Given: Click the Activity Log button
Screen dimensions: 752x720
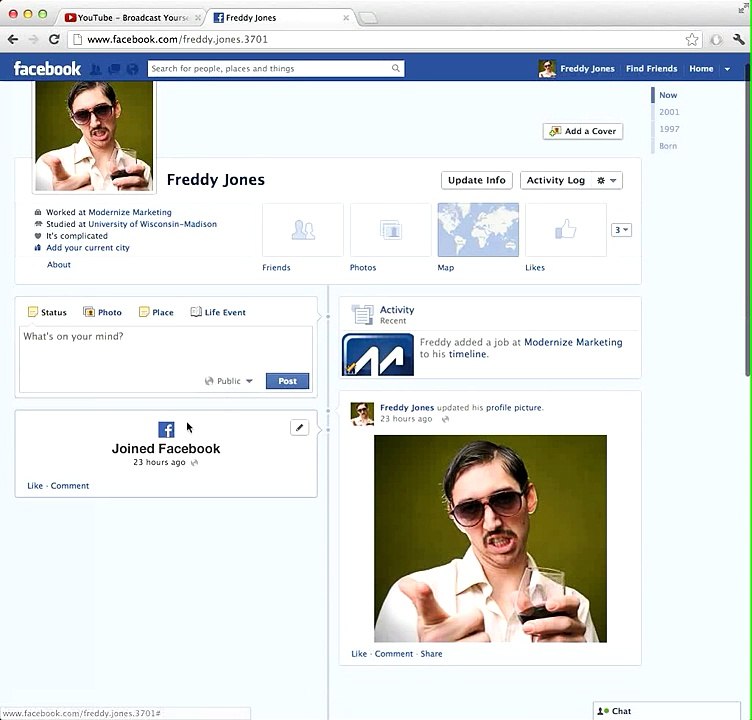Looking at the screenshot, I should (x=556, y=180).
